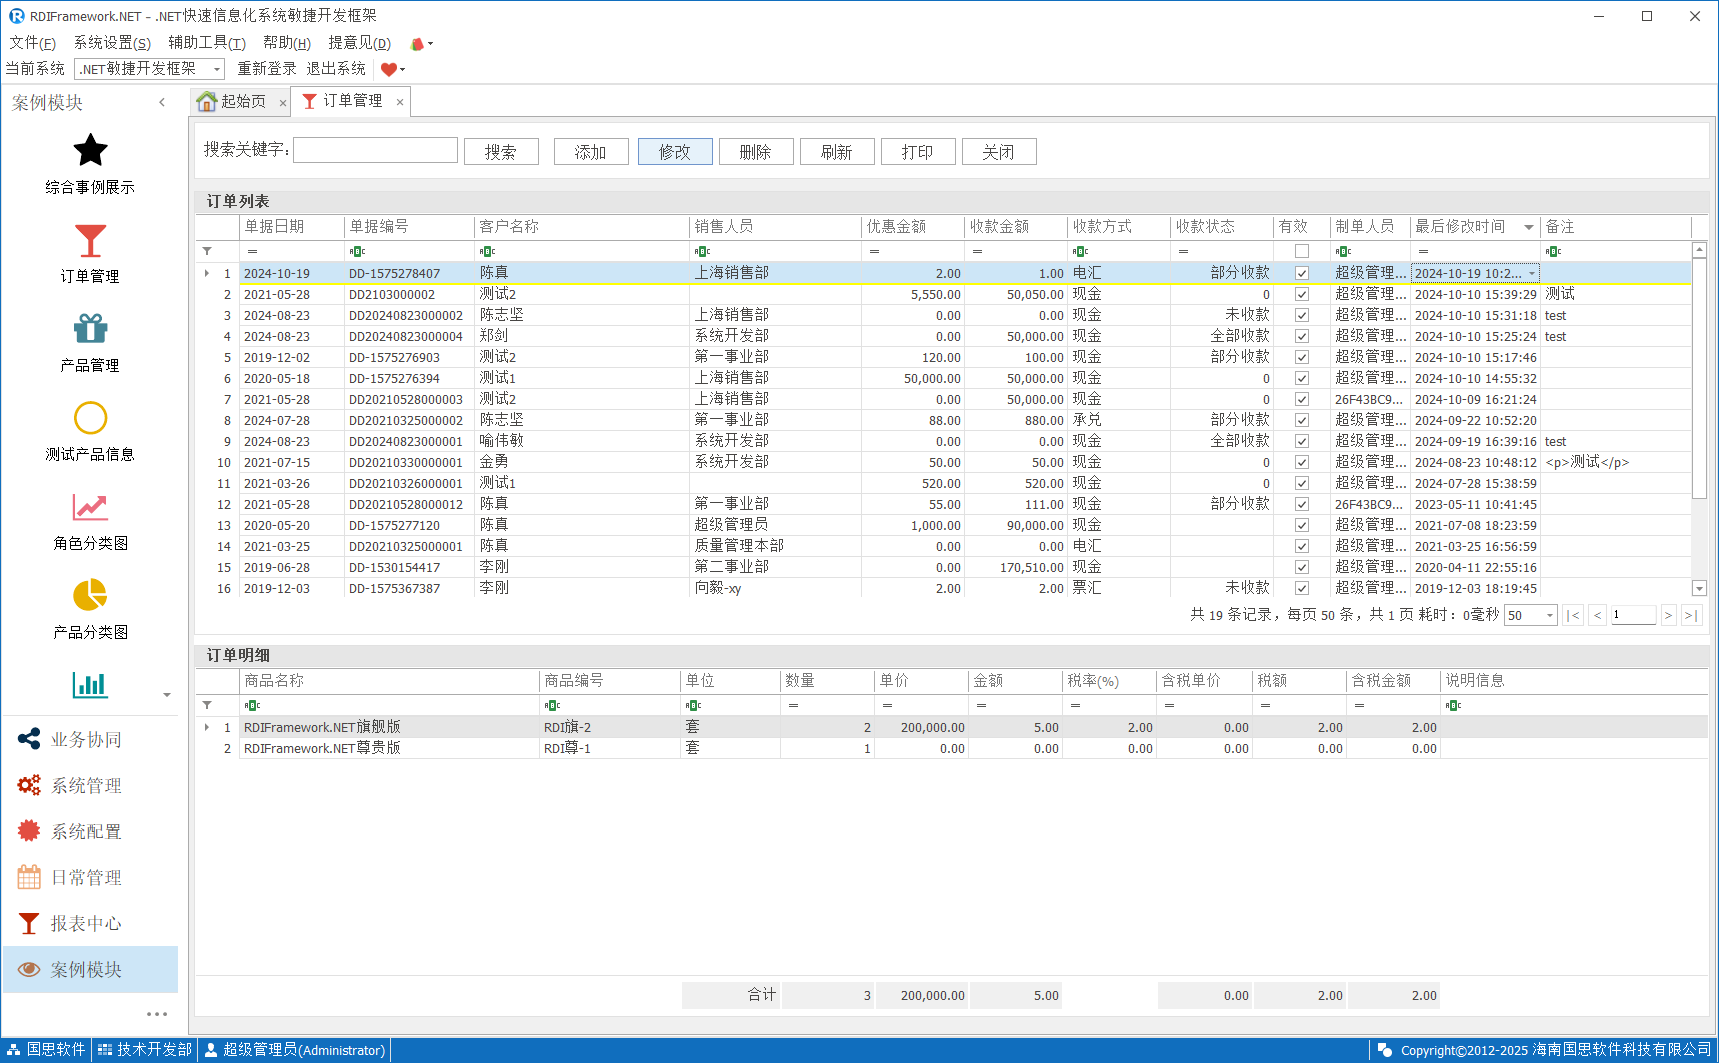Focus the 搜索关键字 input field
Screen dimensions: 1719x1063
point(375,150)
